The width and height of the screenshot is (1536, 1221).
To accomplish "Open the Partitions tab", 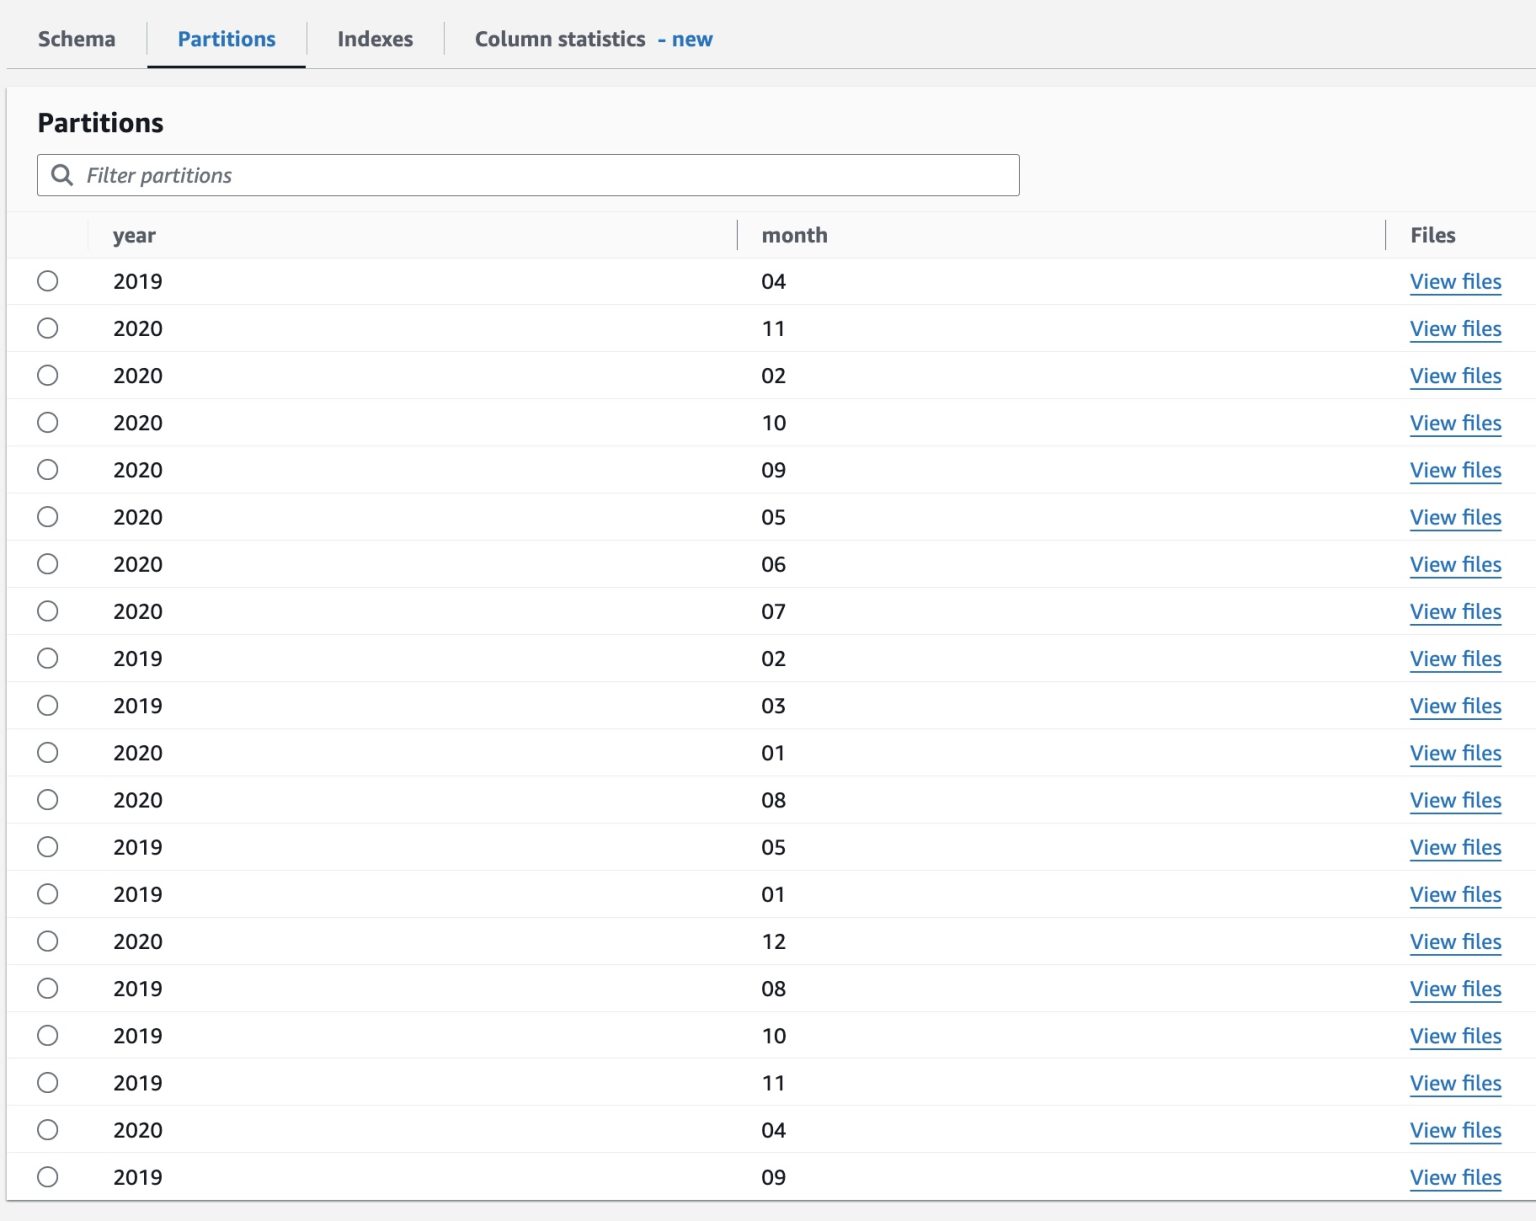I will coord(226,39).
